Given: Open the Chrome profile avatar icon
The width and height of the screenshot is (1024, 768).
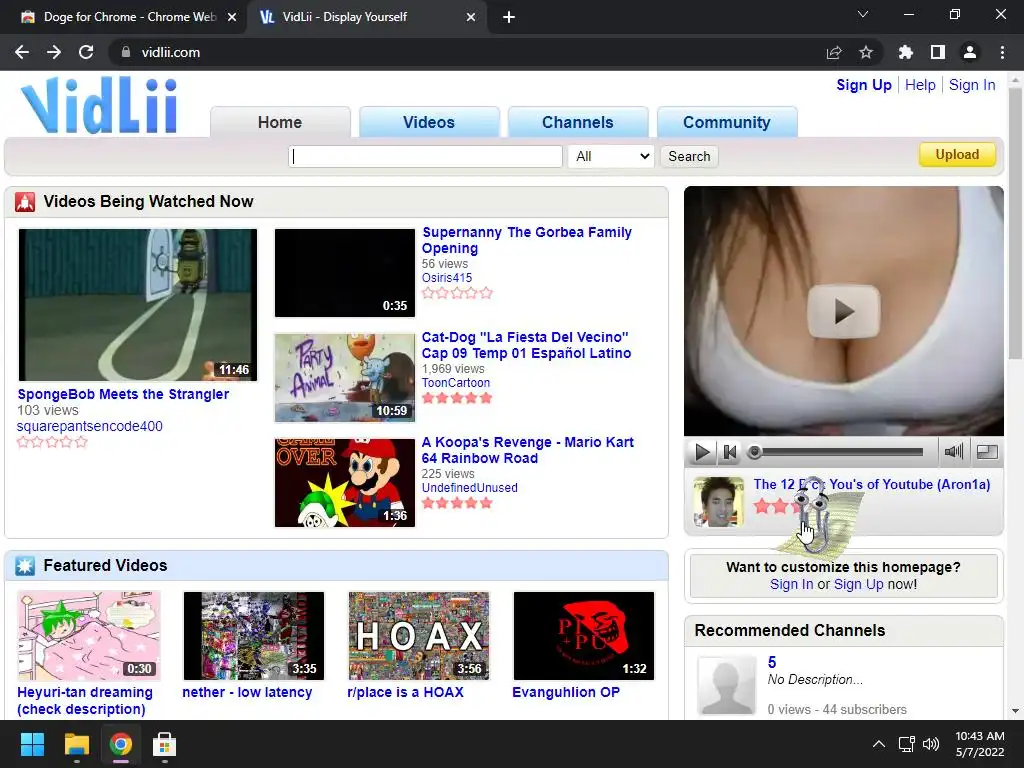Looking at the screenshot, I should tap(970, 52).
